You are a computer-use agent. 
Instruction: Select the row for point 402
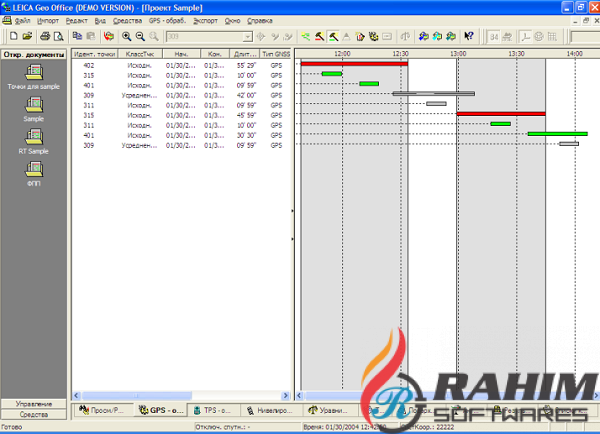(181, 65)
